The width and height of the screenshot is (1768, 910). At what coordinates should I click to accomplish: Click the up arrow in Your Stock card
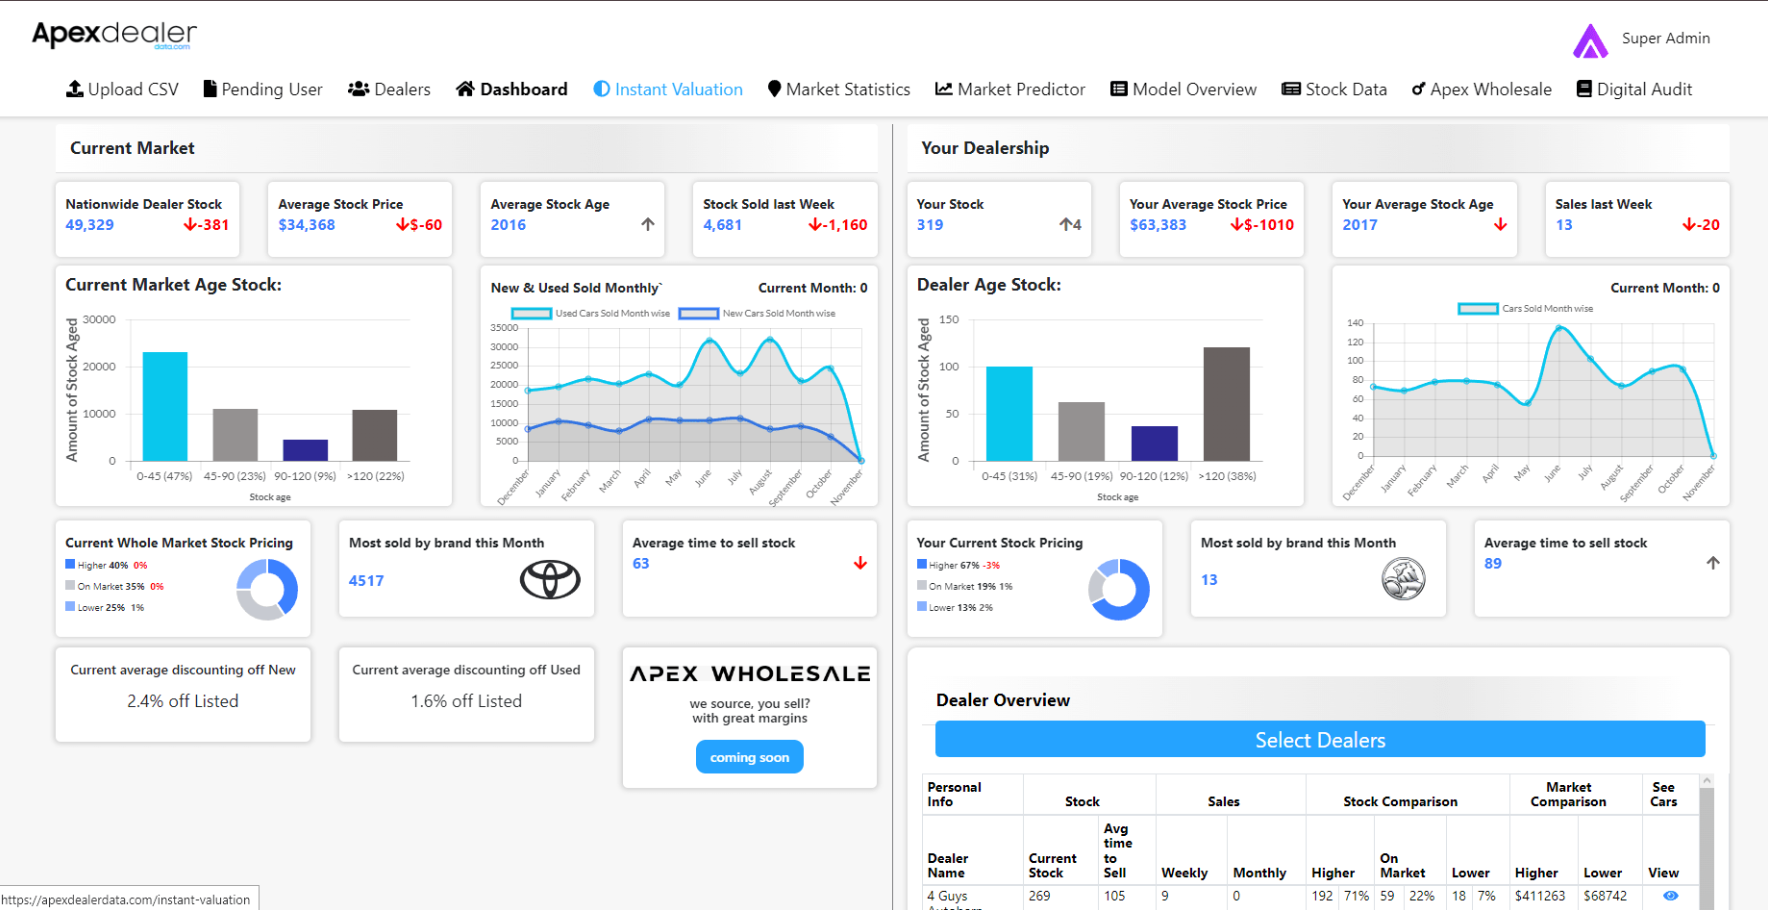coord(1066,225)
